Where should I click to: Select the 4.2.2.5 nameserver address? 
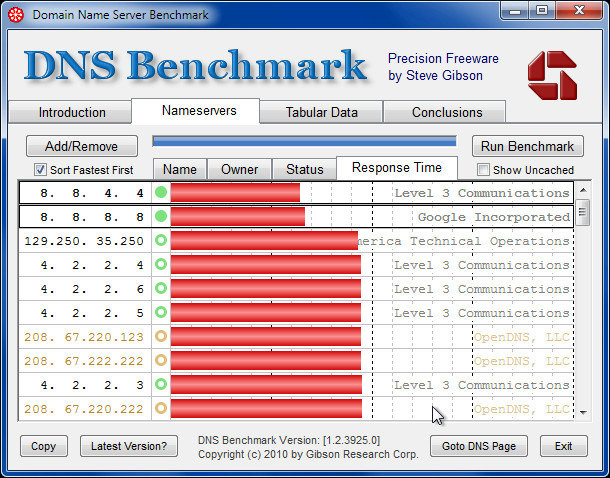pos(92,313)
